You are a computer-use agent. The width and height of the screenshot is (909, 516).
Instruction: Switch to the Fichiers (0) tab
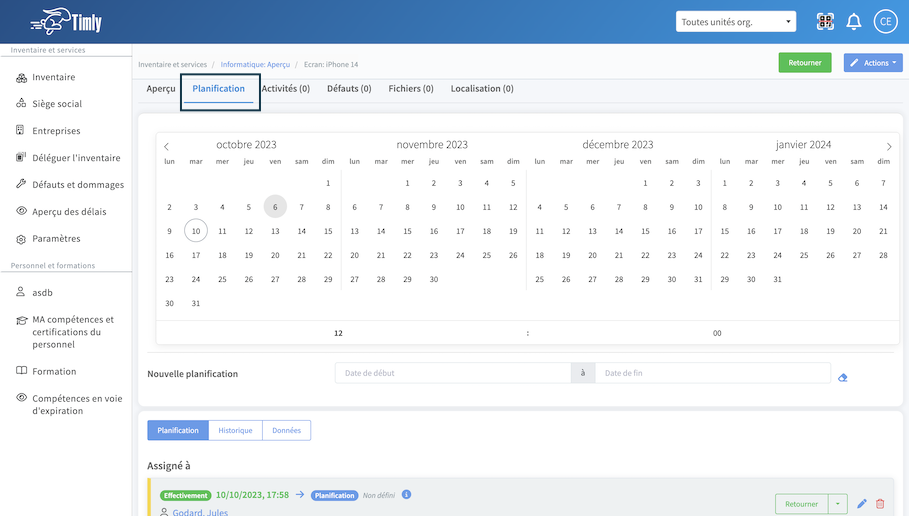coord(411,89)
